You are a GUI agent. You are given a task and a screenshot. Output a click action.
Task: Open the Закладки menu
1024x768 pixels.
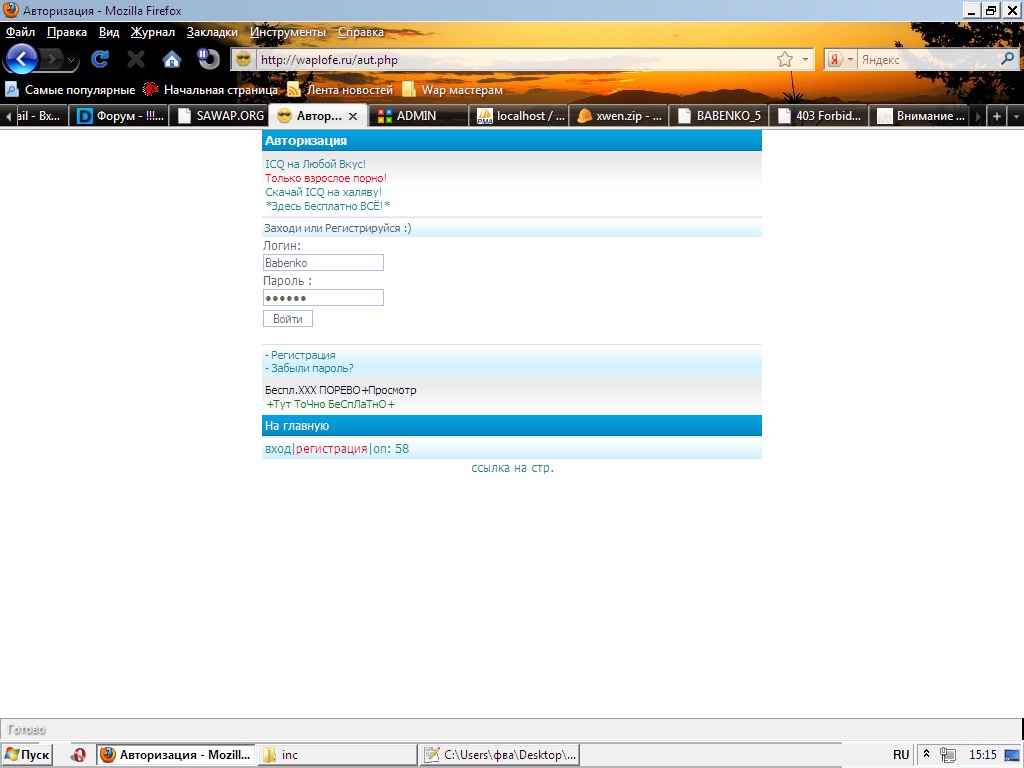pos(212,31)
